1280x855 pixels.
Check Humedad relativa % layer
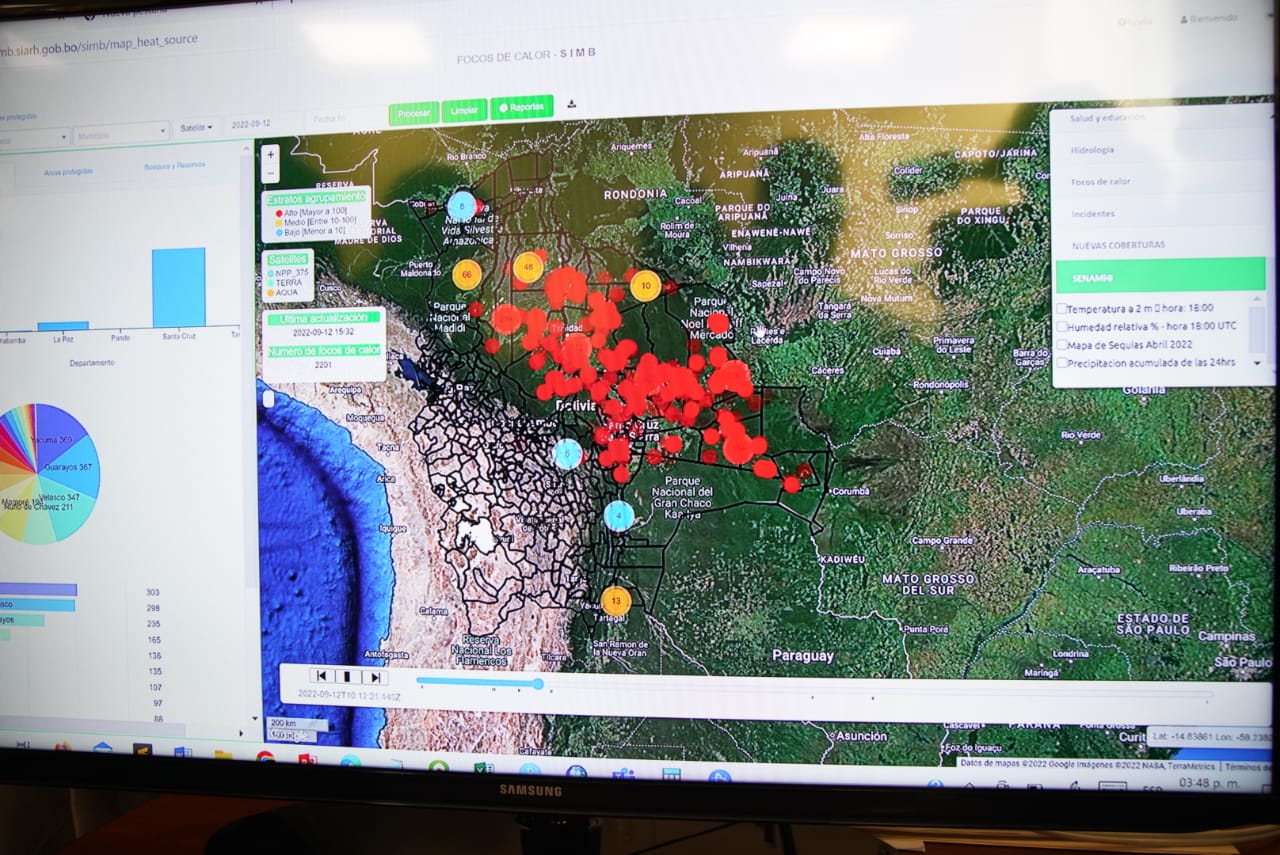1062,327
